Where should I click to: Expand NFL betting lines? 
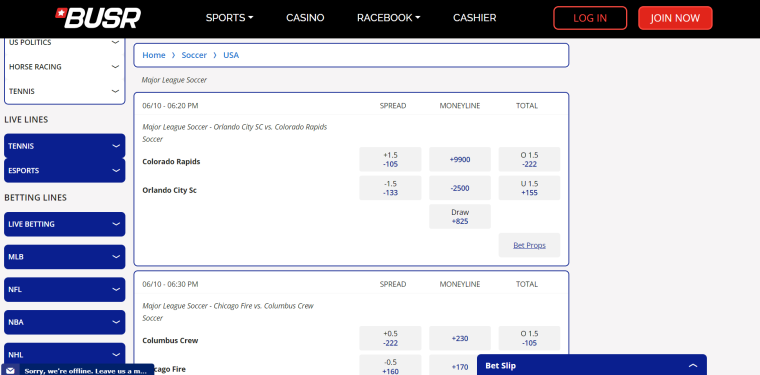[64, 289]
